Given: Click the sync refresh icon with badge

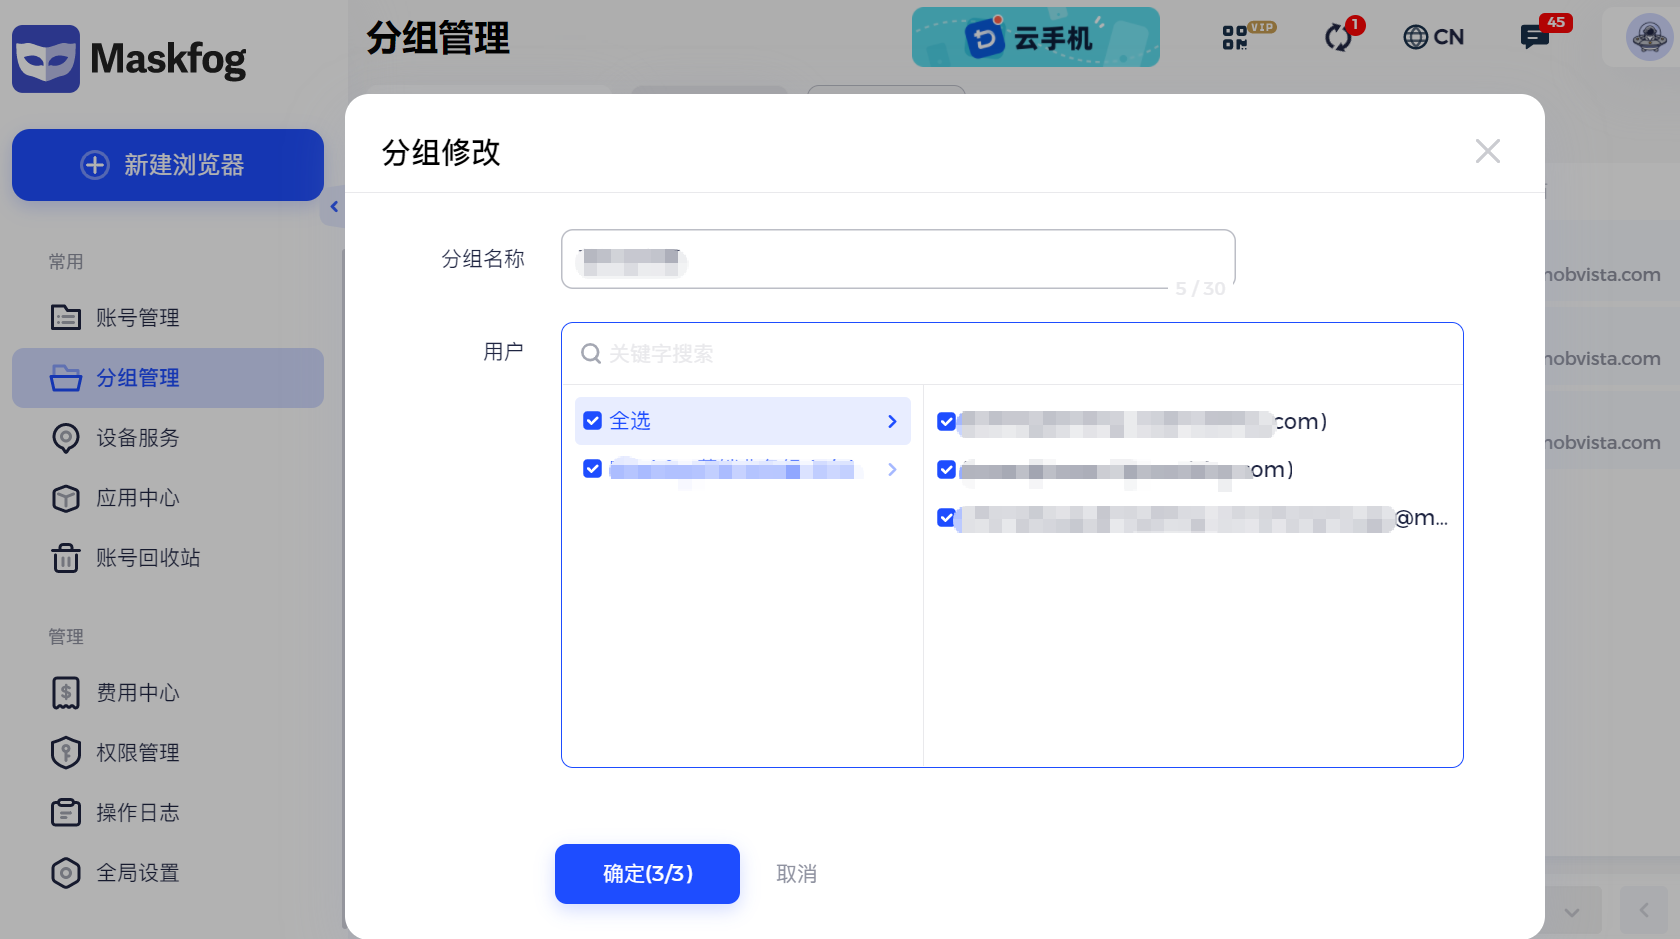Looking at the screenshot, I should [1338, 38].
